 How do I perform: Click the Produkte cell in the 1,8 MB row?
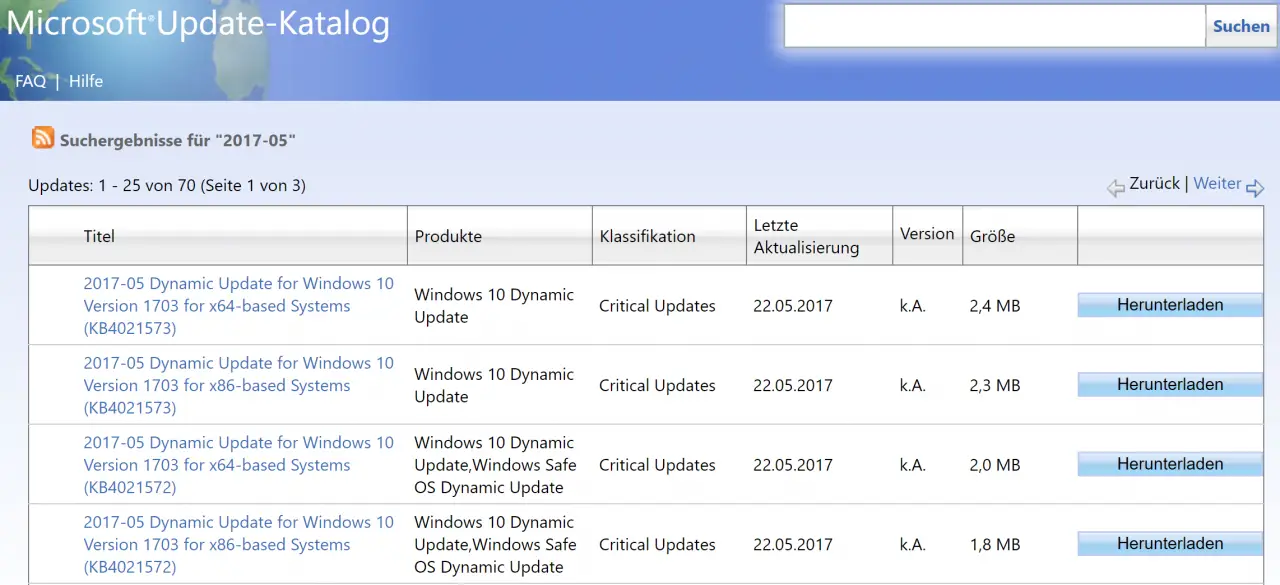pos(495,545)
